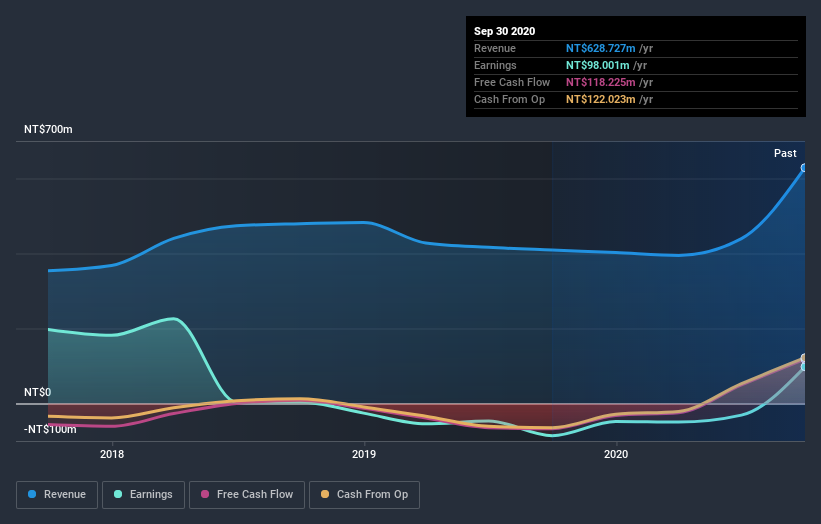Viewport: 821px width, 524px height.
Task: Click the 'Revenue' label in the tooltip
Action: coord(495,48)
